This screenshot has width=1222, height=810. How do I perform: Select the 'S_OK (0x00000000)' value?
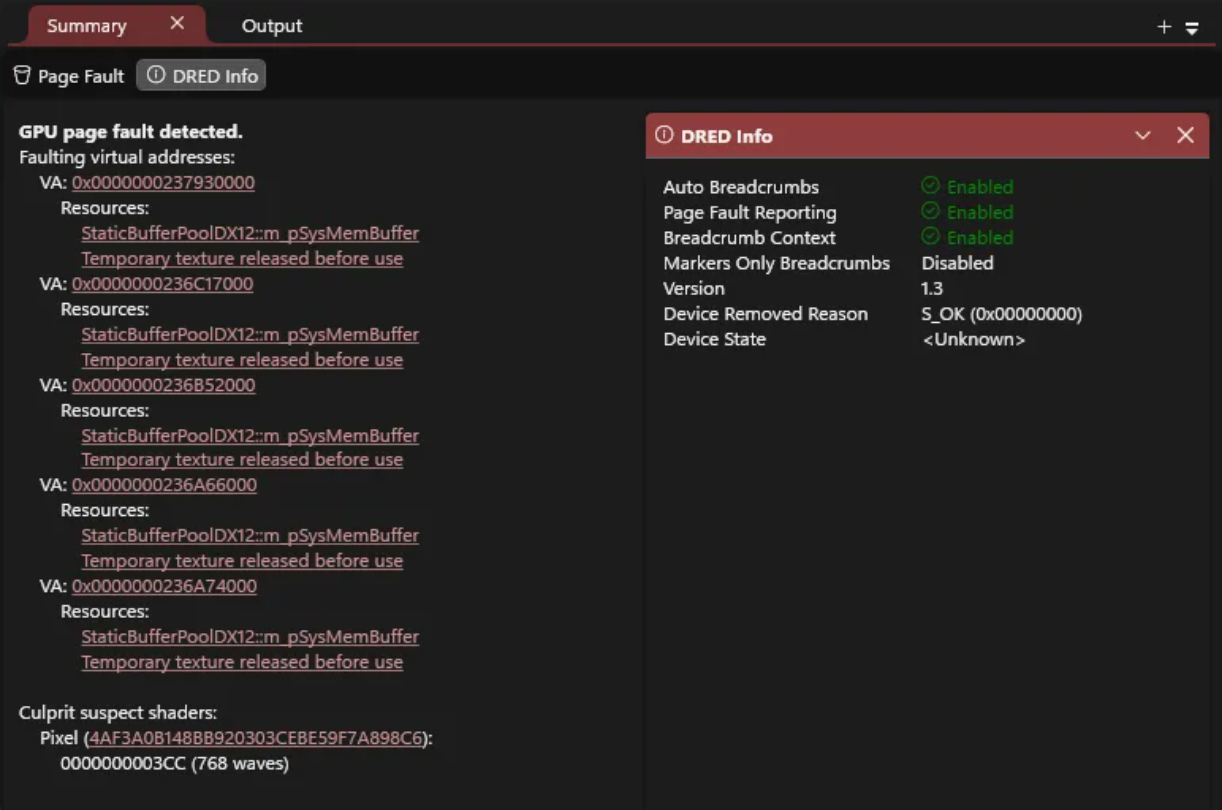[1002, 314]
